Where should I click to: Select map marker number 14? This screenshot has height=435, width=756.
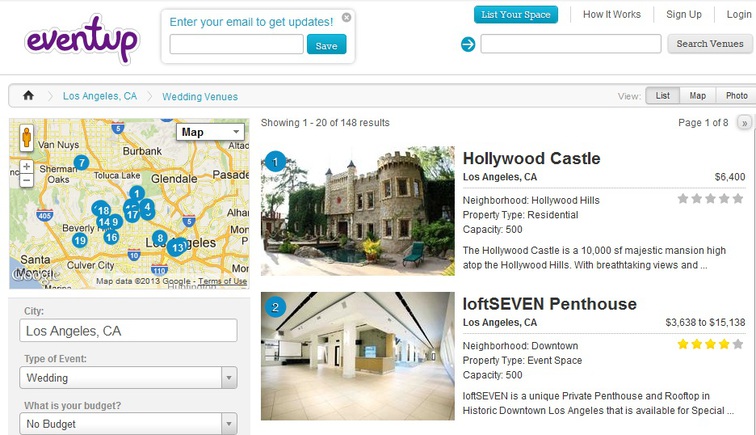(x=103, y=222)
